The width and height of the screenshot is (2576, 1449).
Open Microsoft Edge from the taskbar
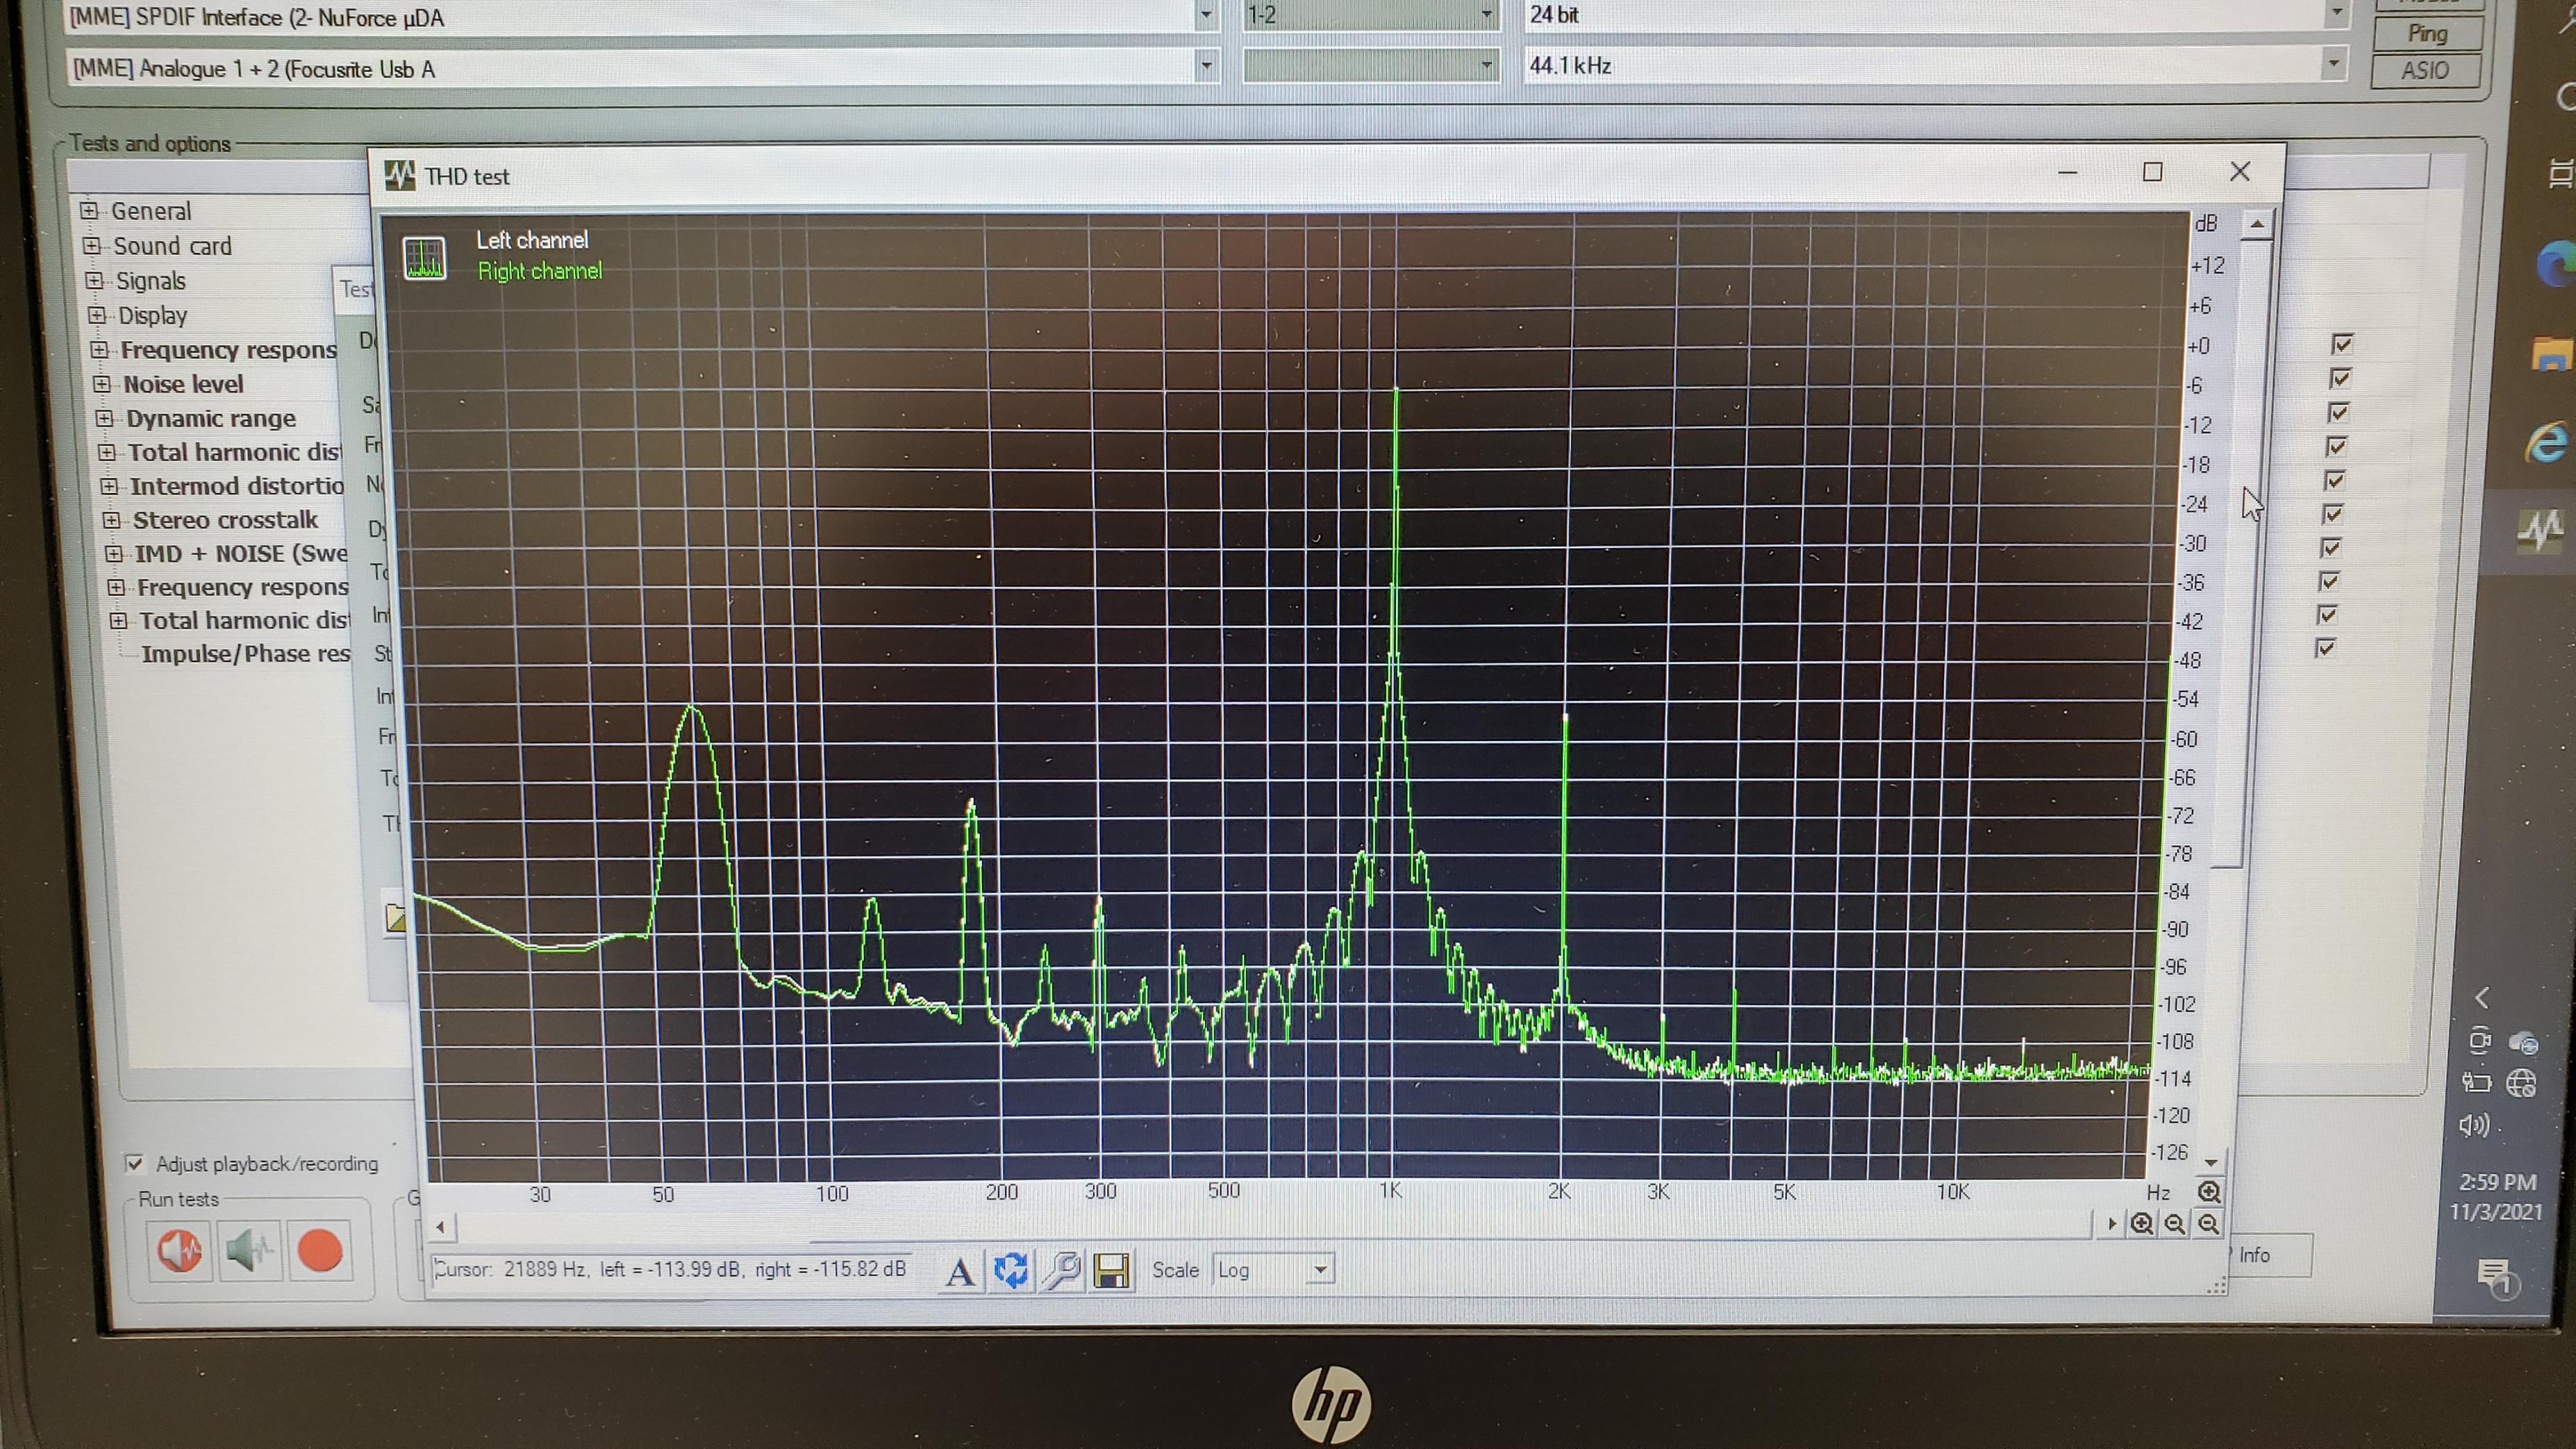click(2556, 266)
